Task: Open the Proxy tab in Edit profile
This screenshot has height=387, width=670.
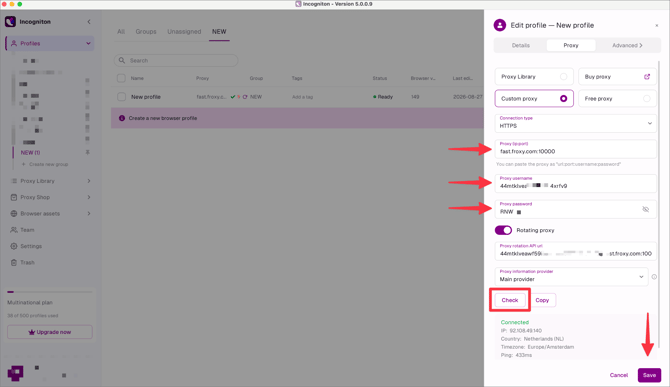Action: [571, 45]
